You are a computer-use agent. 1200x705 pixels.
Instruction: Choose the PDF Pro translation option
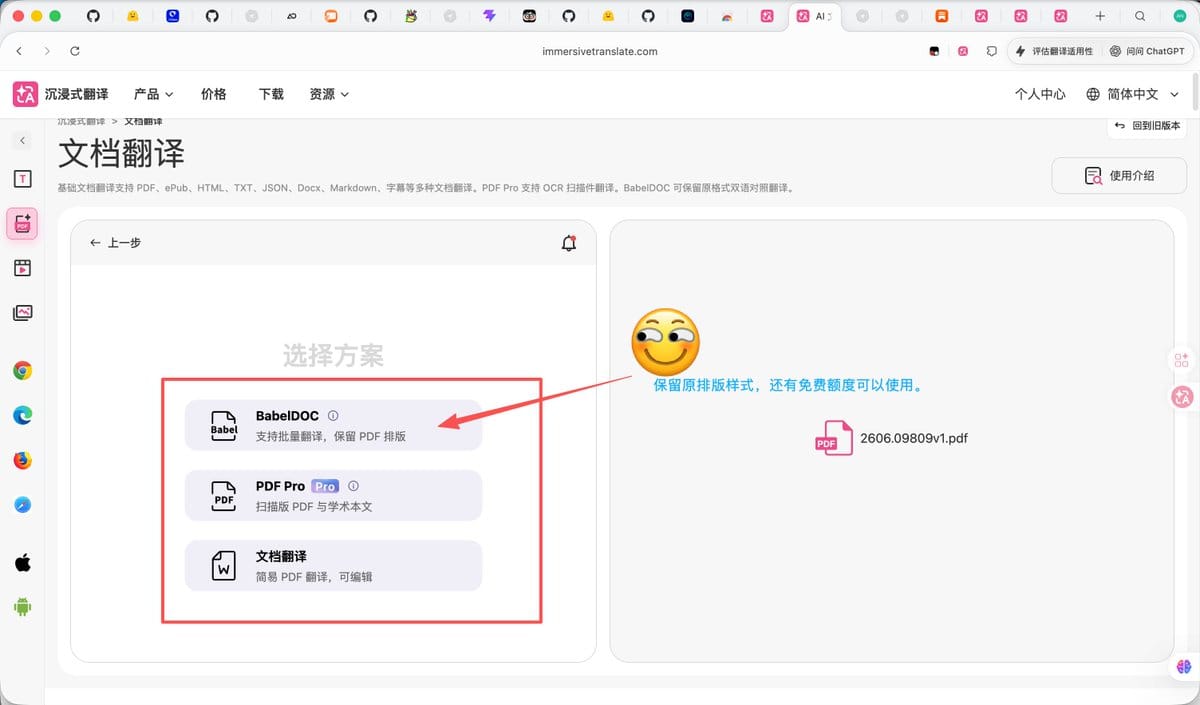point(333,495)
